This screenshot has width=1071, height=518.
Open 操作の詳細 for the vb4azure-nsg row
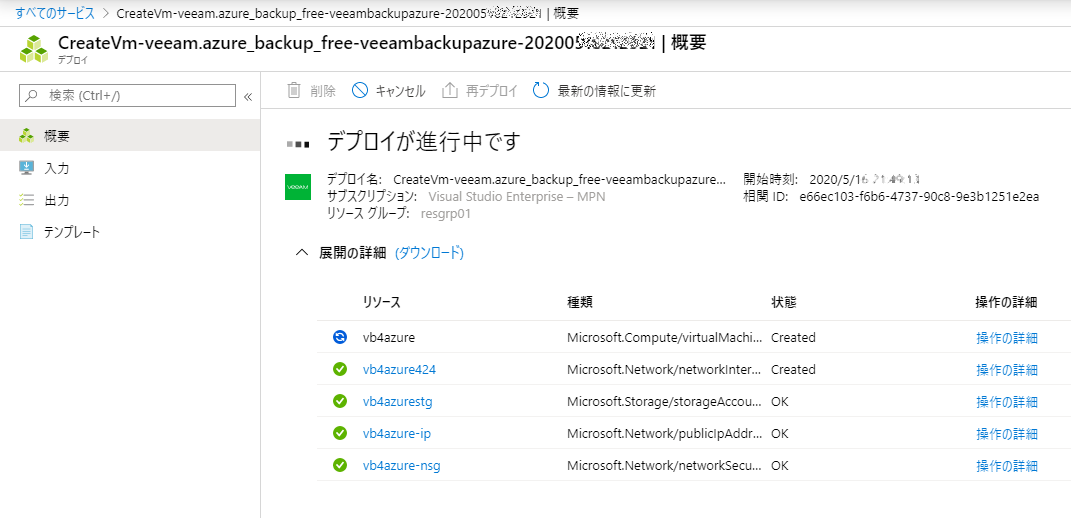pos(1007,466)
